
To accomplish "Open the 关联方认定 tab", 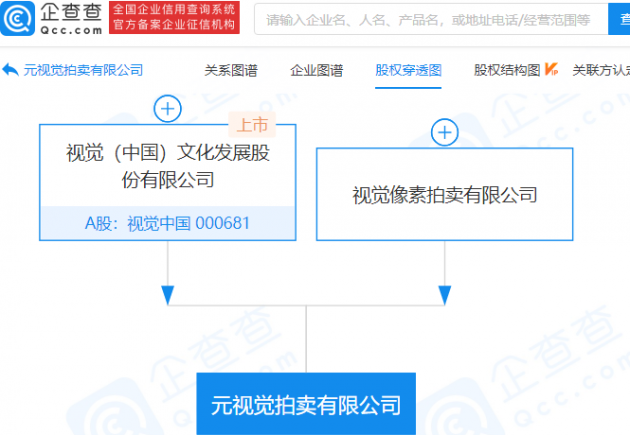I will click(x=601, y=71).
